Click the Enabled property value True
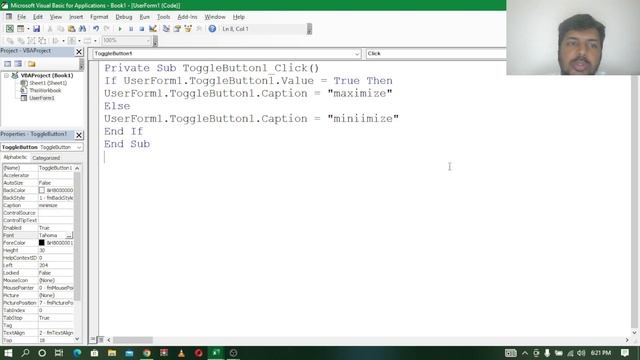The height and width of the screenshot is (360, 640). (56, 228)
